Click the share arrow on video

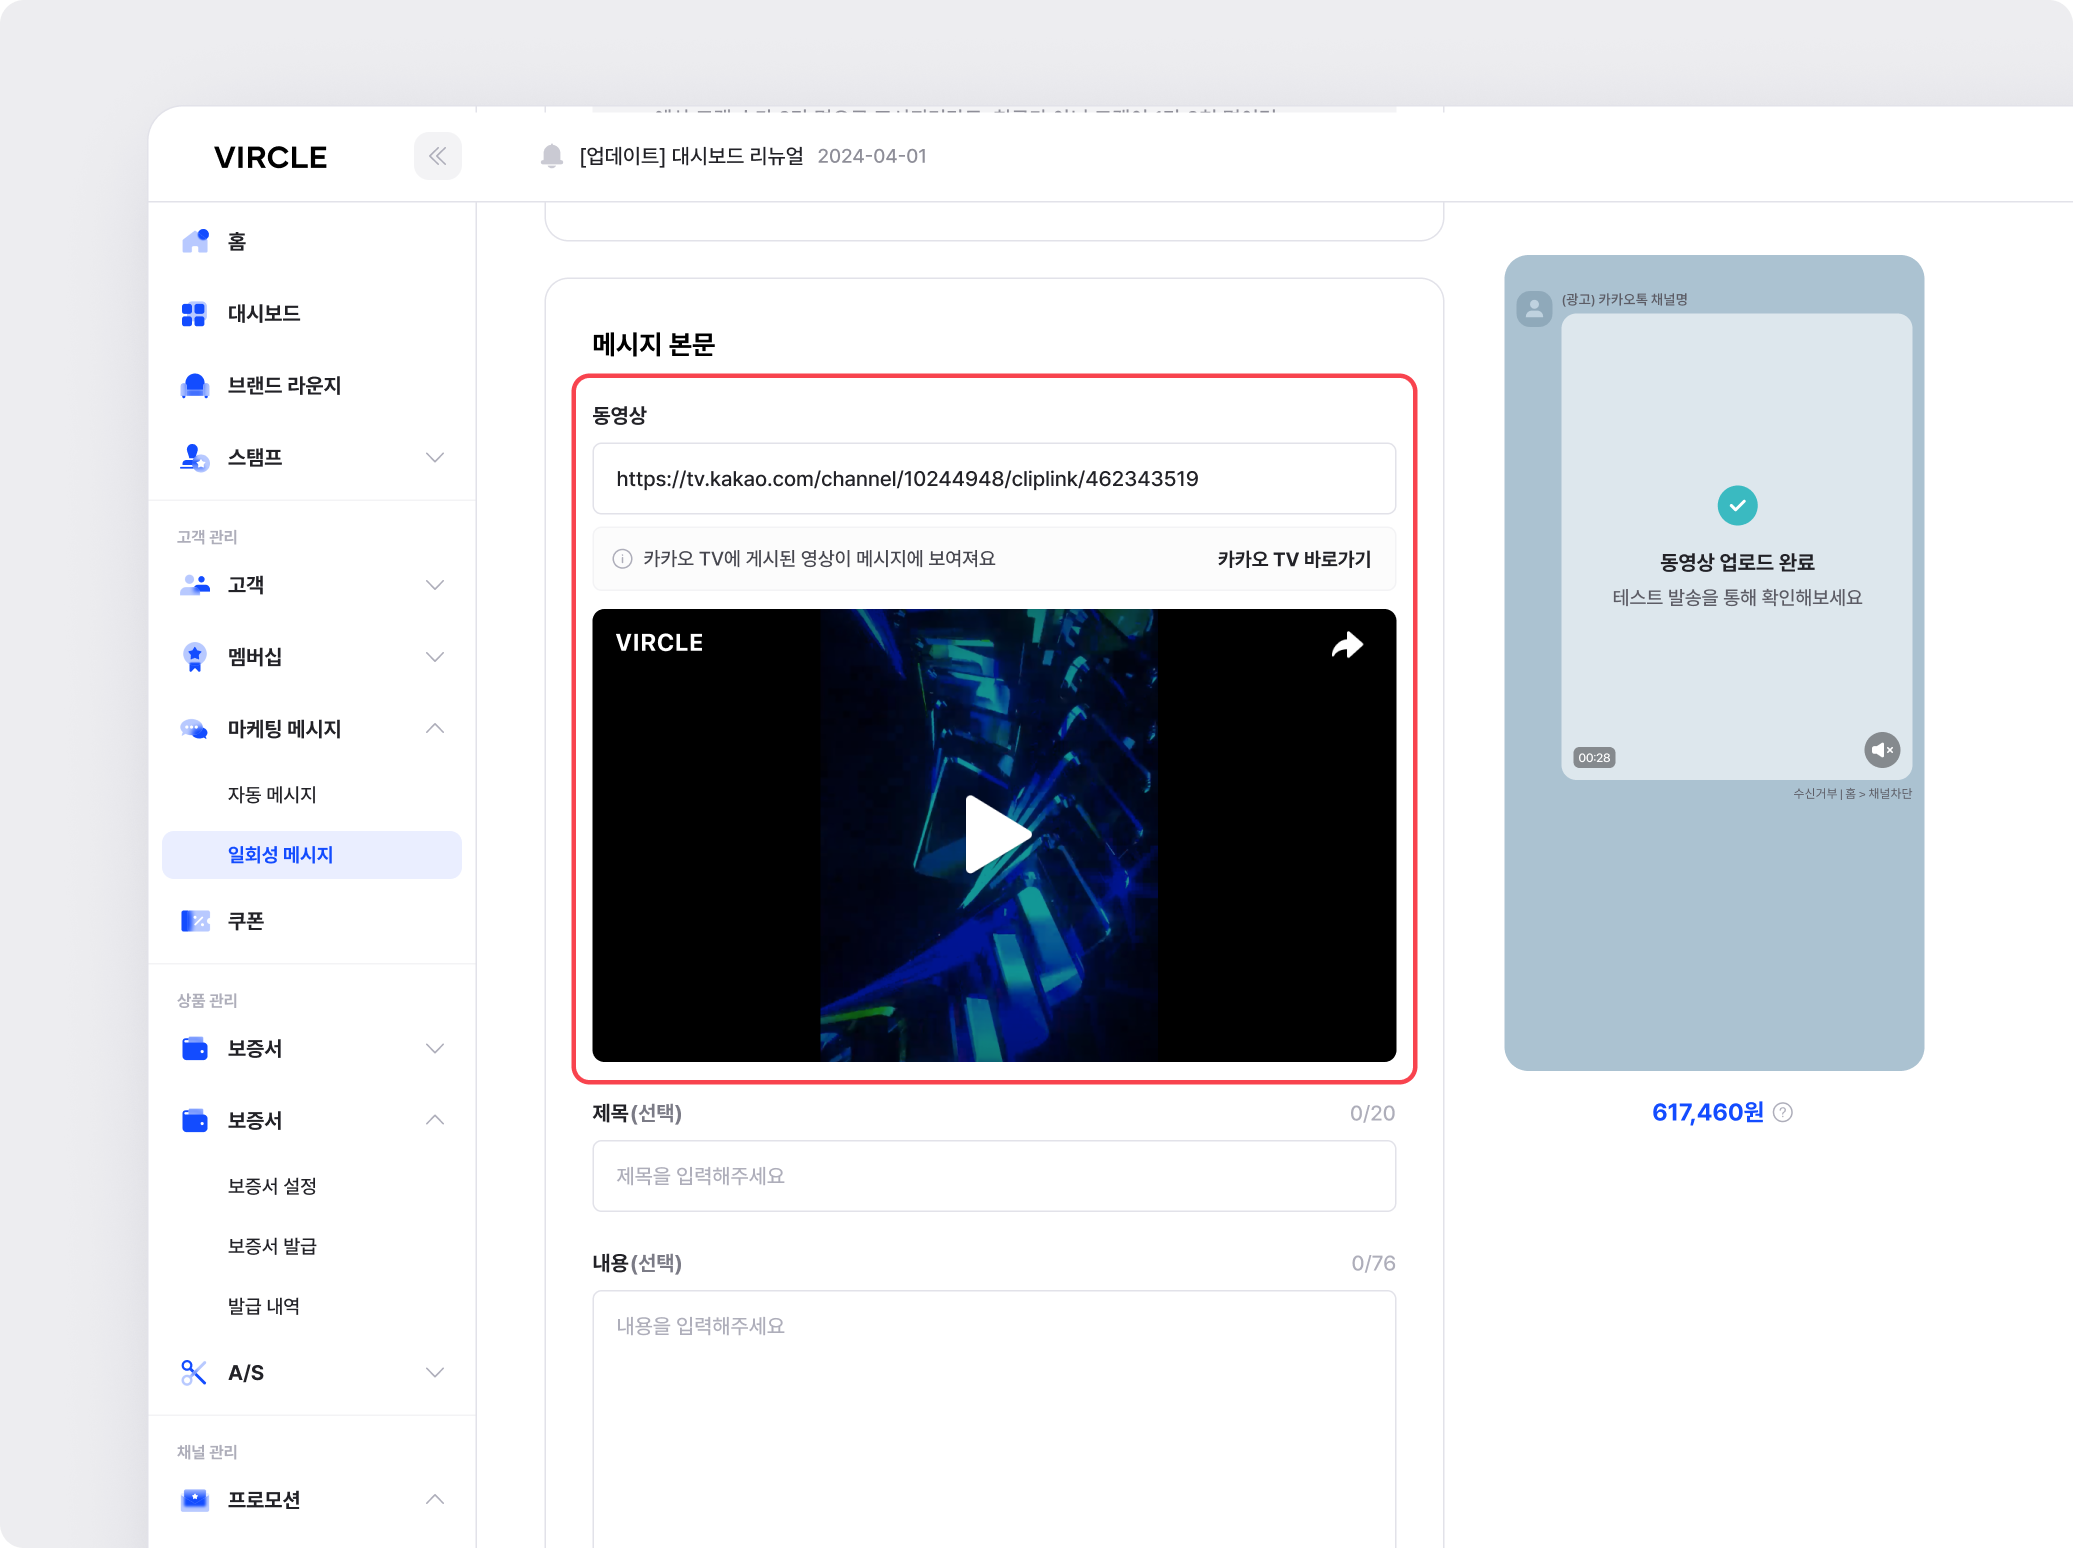point(1346,645)
